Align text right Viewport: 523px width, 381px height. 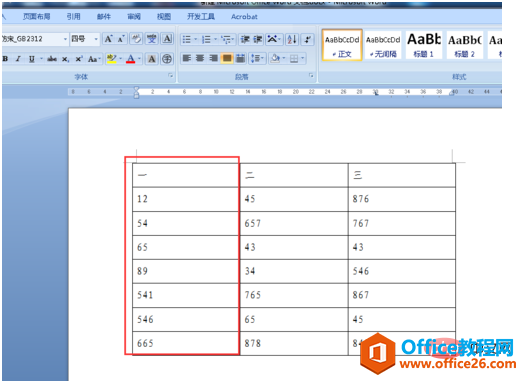[x=213, y=59]
